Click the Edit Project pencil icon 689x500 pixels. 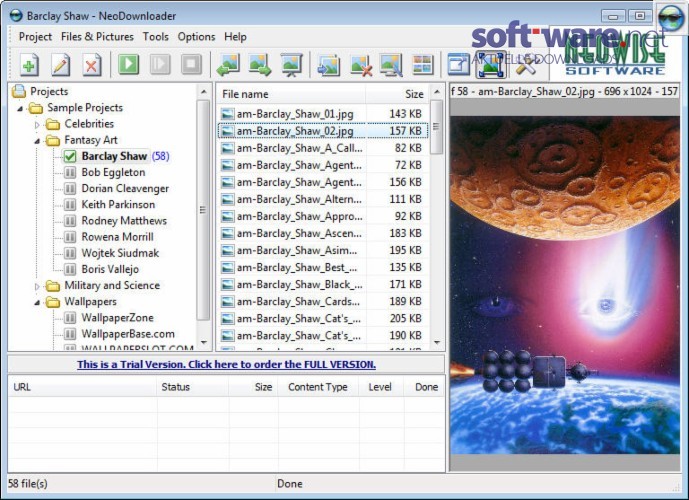[x=60, y=65]
